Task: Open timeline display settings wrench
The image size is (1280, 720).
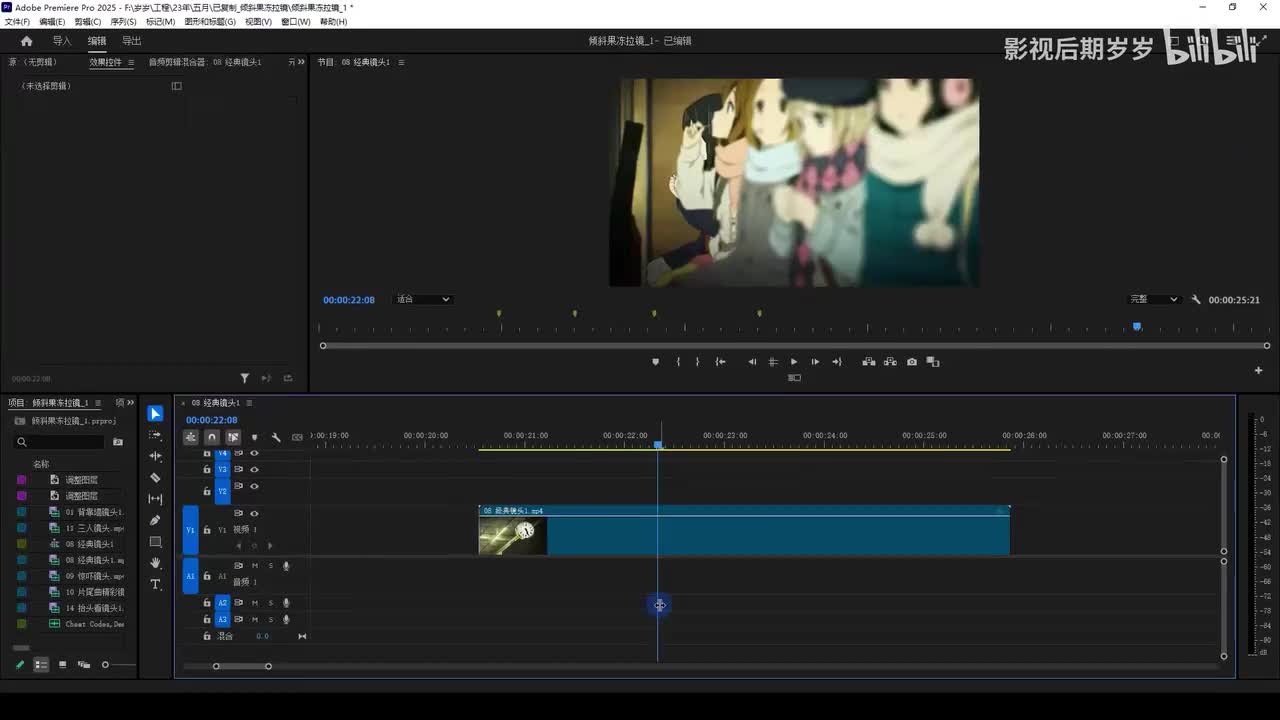Action: coord(276,437)
